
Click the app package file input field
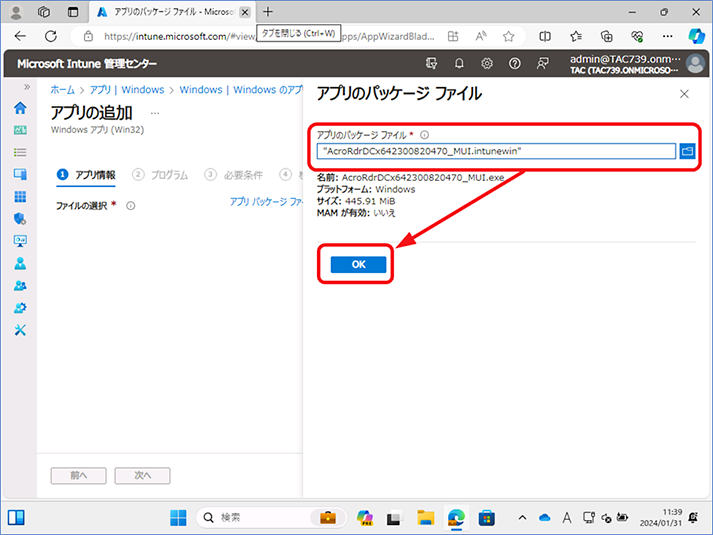[x=496, y=151]
